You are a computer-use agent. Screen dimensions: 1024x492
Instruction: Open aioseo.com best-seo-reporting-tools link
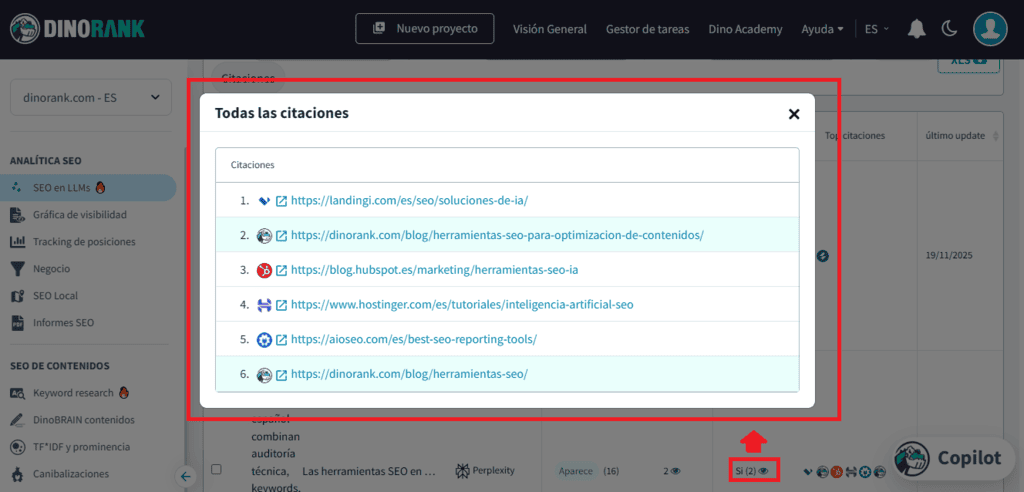[414, 339]
